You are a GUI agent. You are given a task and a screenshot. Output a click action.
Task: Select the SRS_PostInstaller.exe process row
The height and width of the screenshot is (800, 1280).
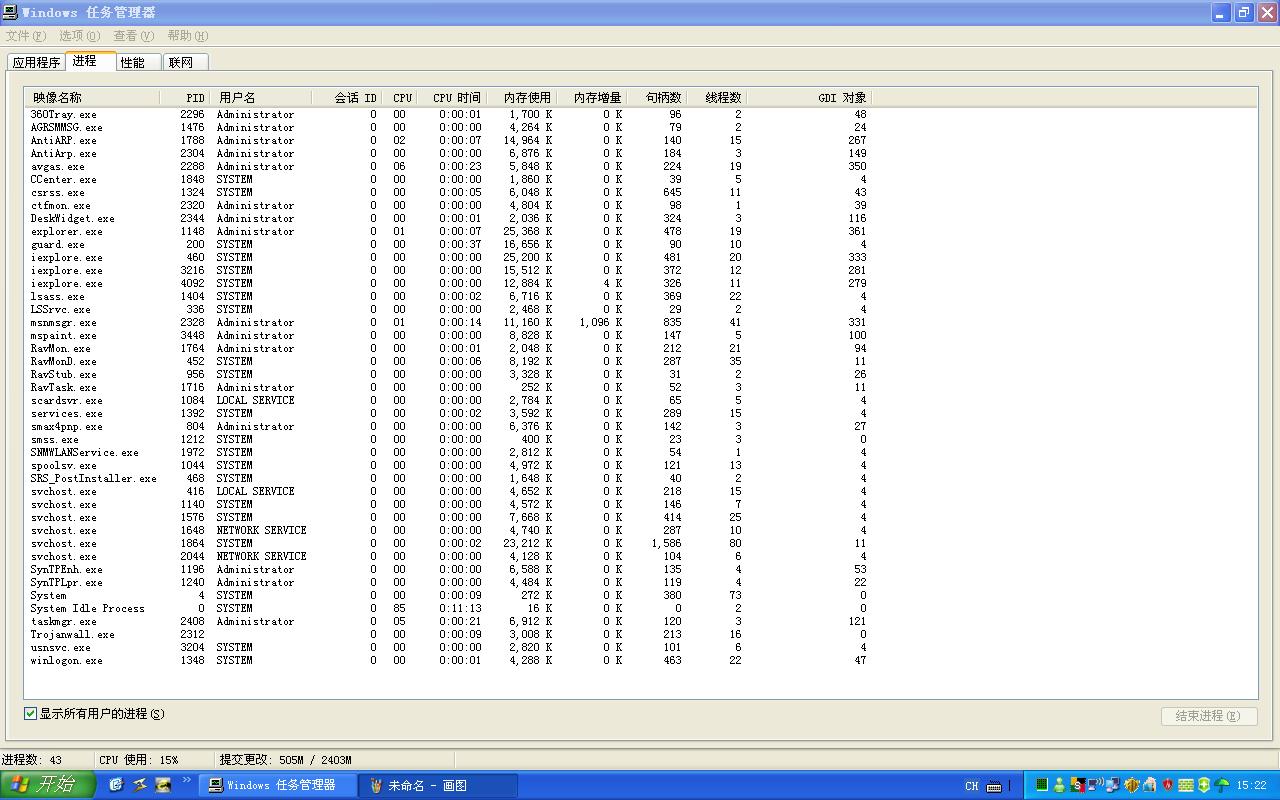click(448, 479)
